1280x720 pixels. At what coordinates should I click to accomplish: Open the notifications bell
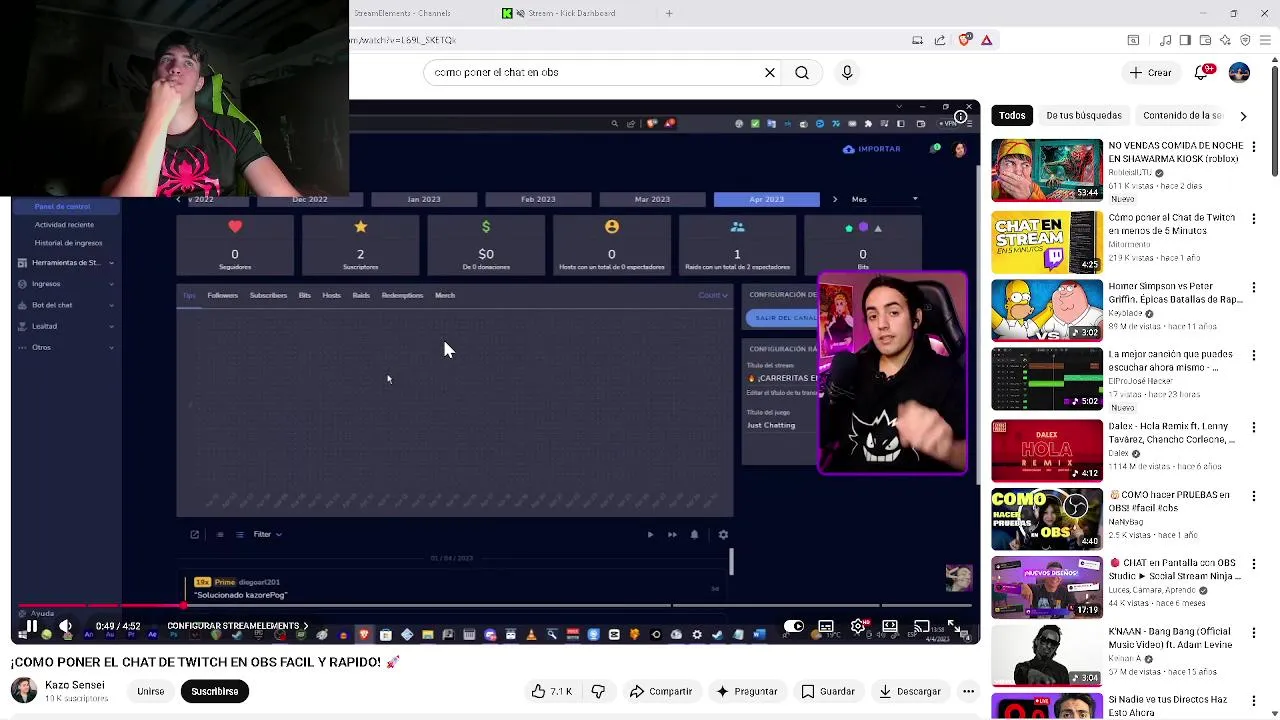click(x=1203, y=72)
